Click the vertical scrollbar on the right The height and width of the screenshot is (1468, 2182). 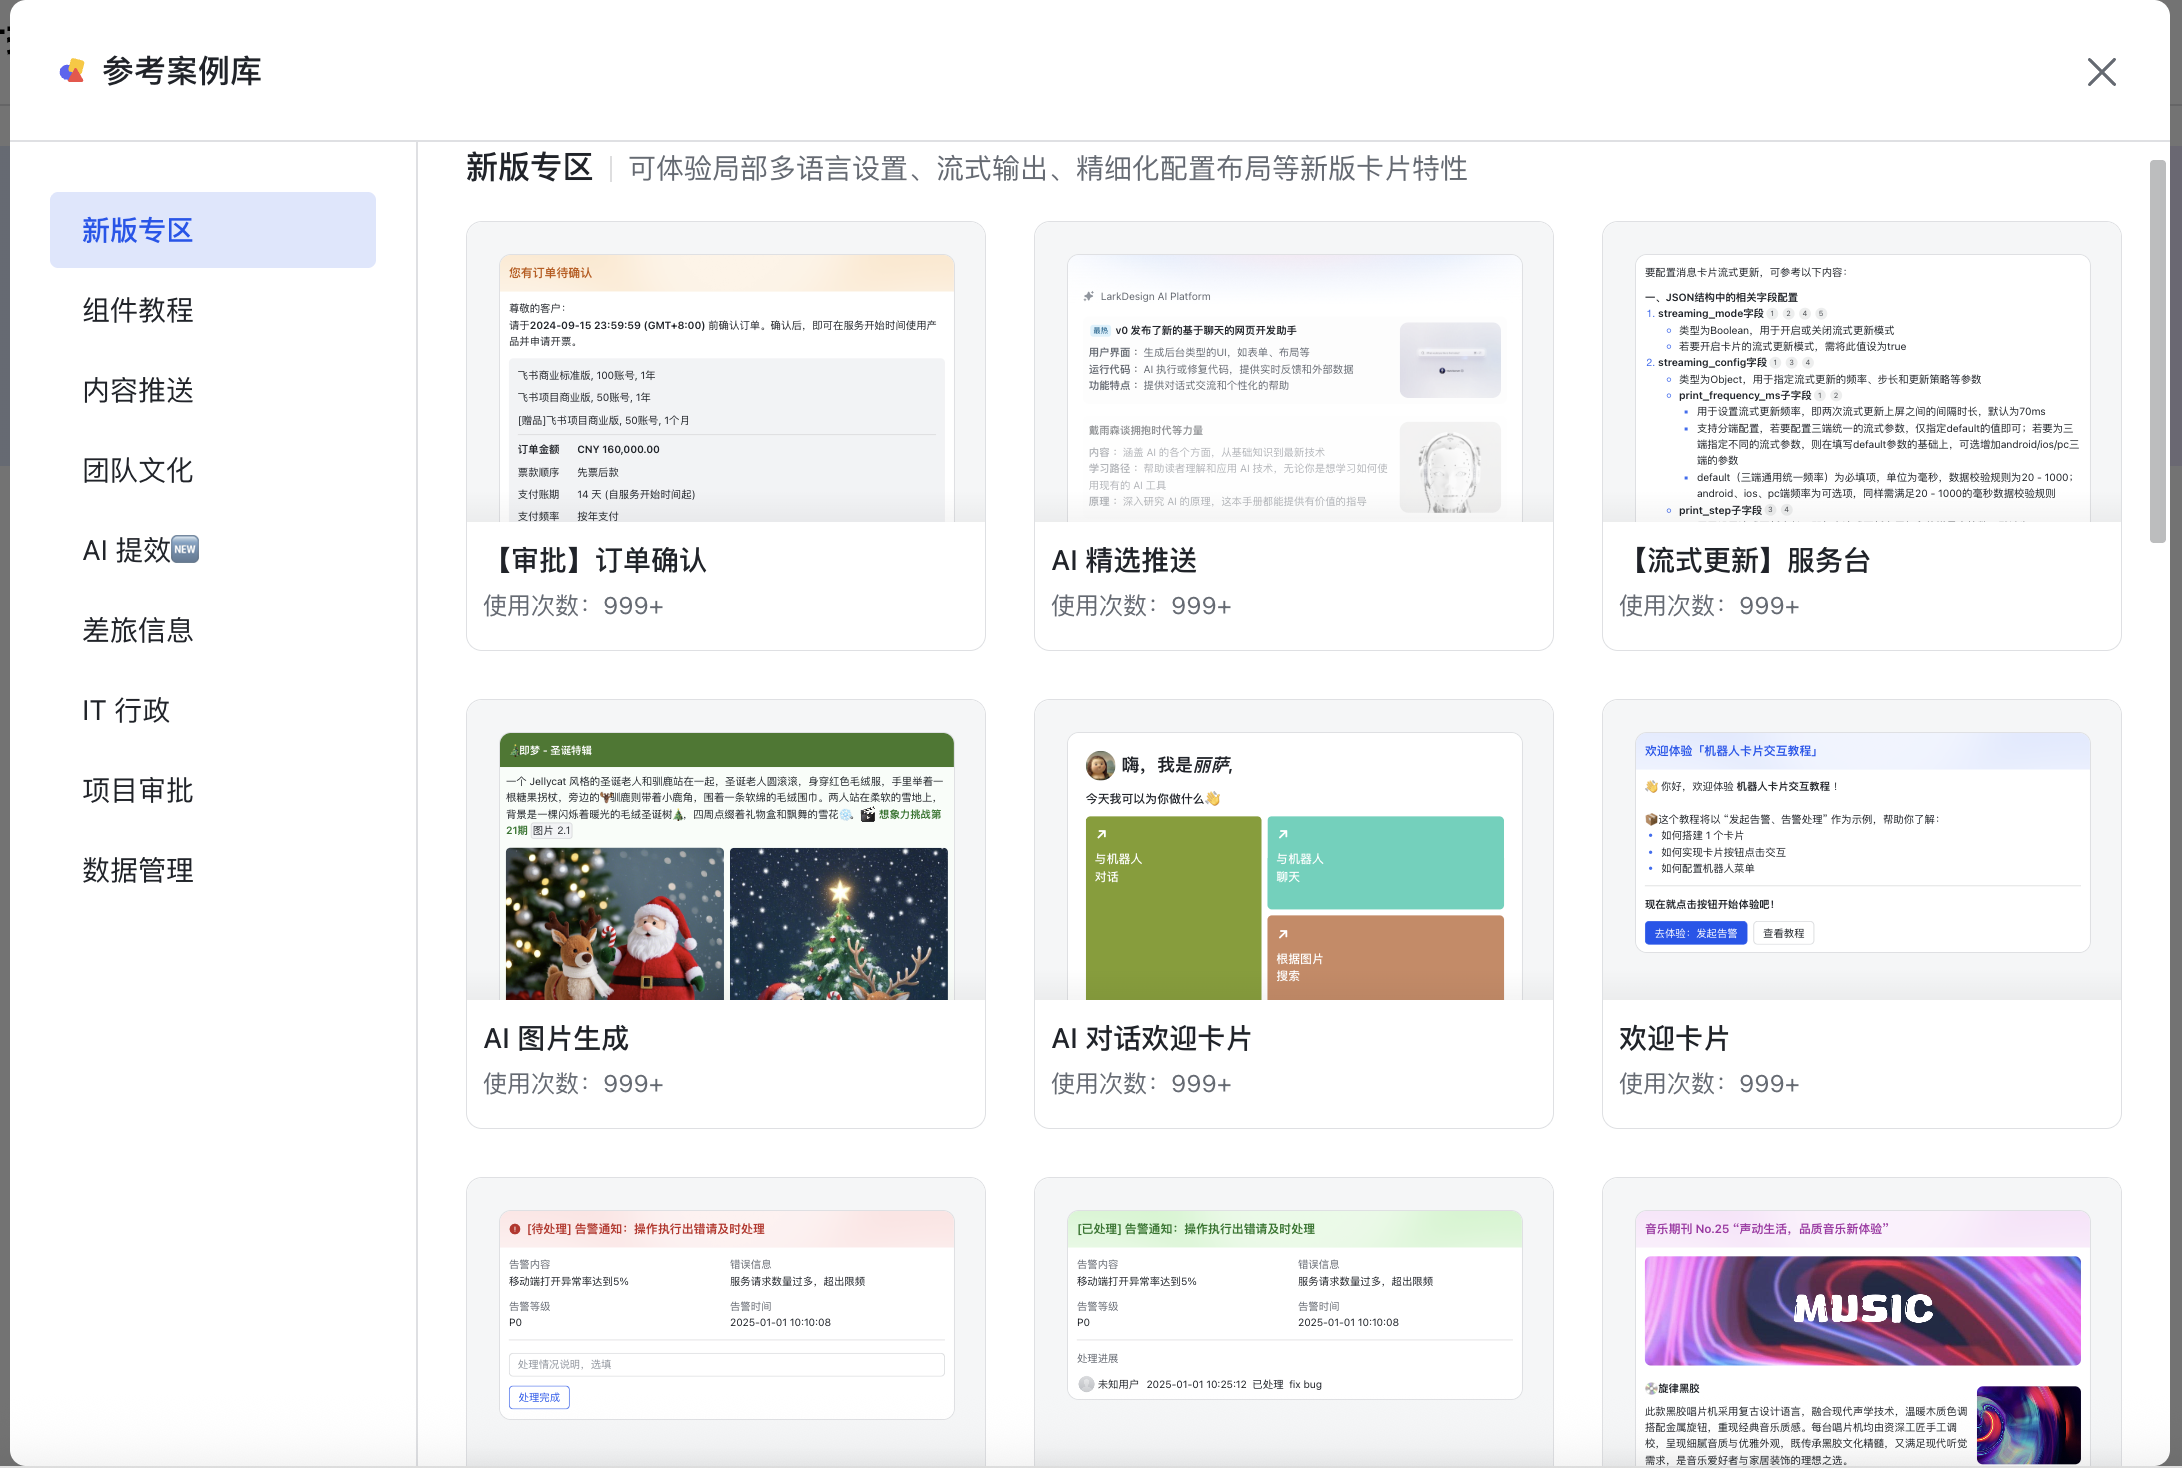click(x=2157, y=350)
